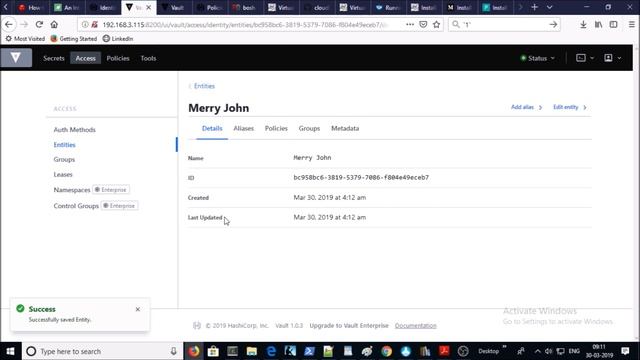The image size is (640, 360).
Task: Open the Most Visited bookmark
Action: (x=25, y=39)
